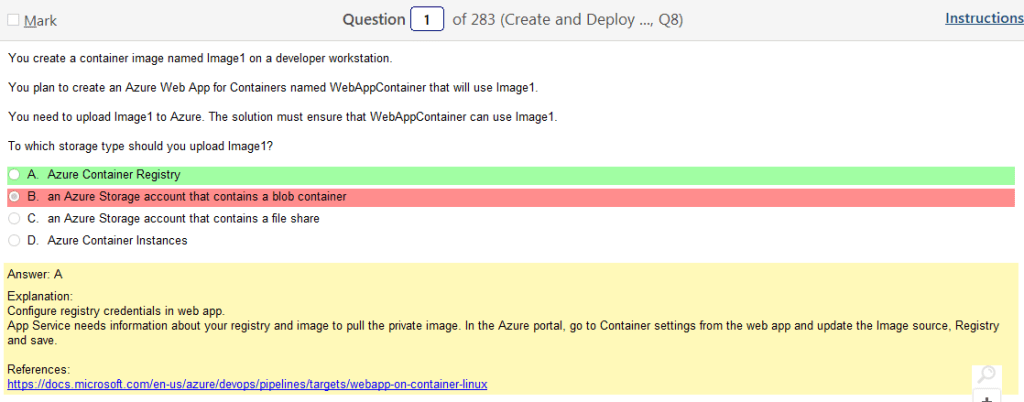Screen dimensions: 1024x402
Task: Select radio button for option B
Action: [x=14, y=196]
